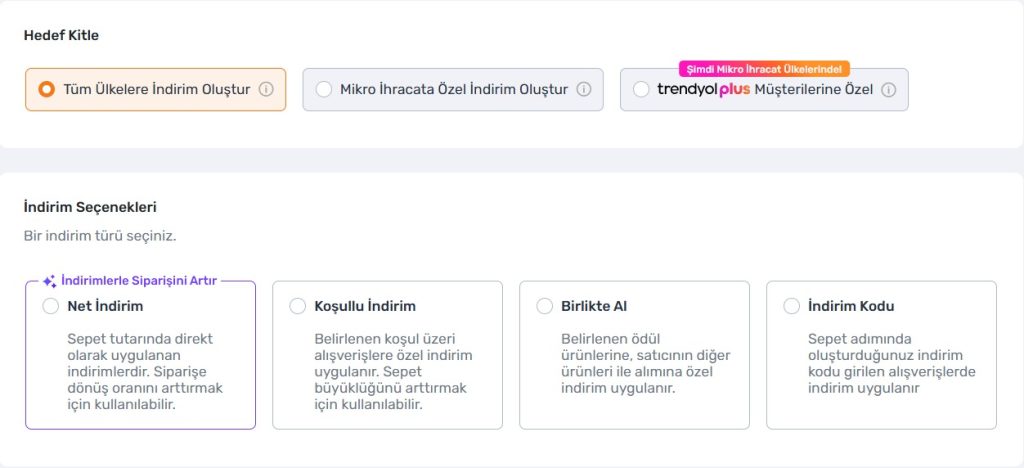Image resolution: width=1024 pixels, height=468 pixels.
Task: Click the Şimdi Mikro İhracat Ülkelerinde badge
Action: 764,69
